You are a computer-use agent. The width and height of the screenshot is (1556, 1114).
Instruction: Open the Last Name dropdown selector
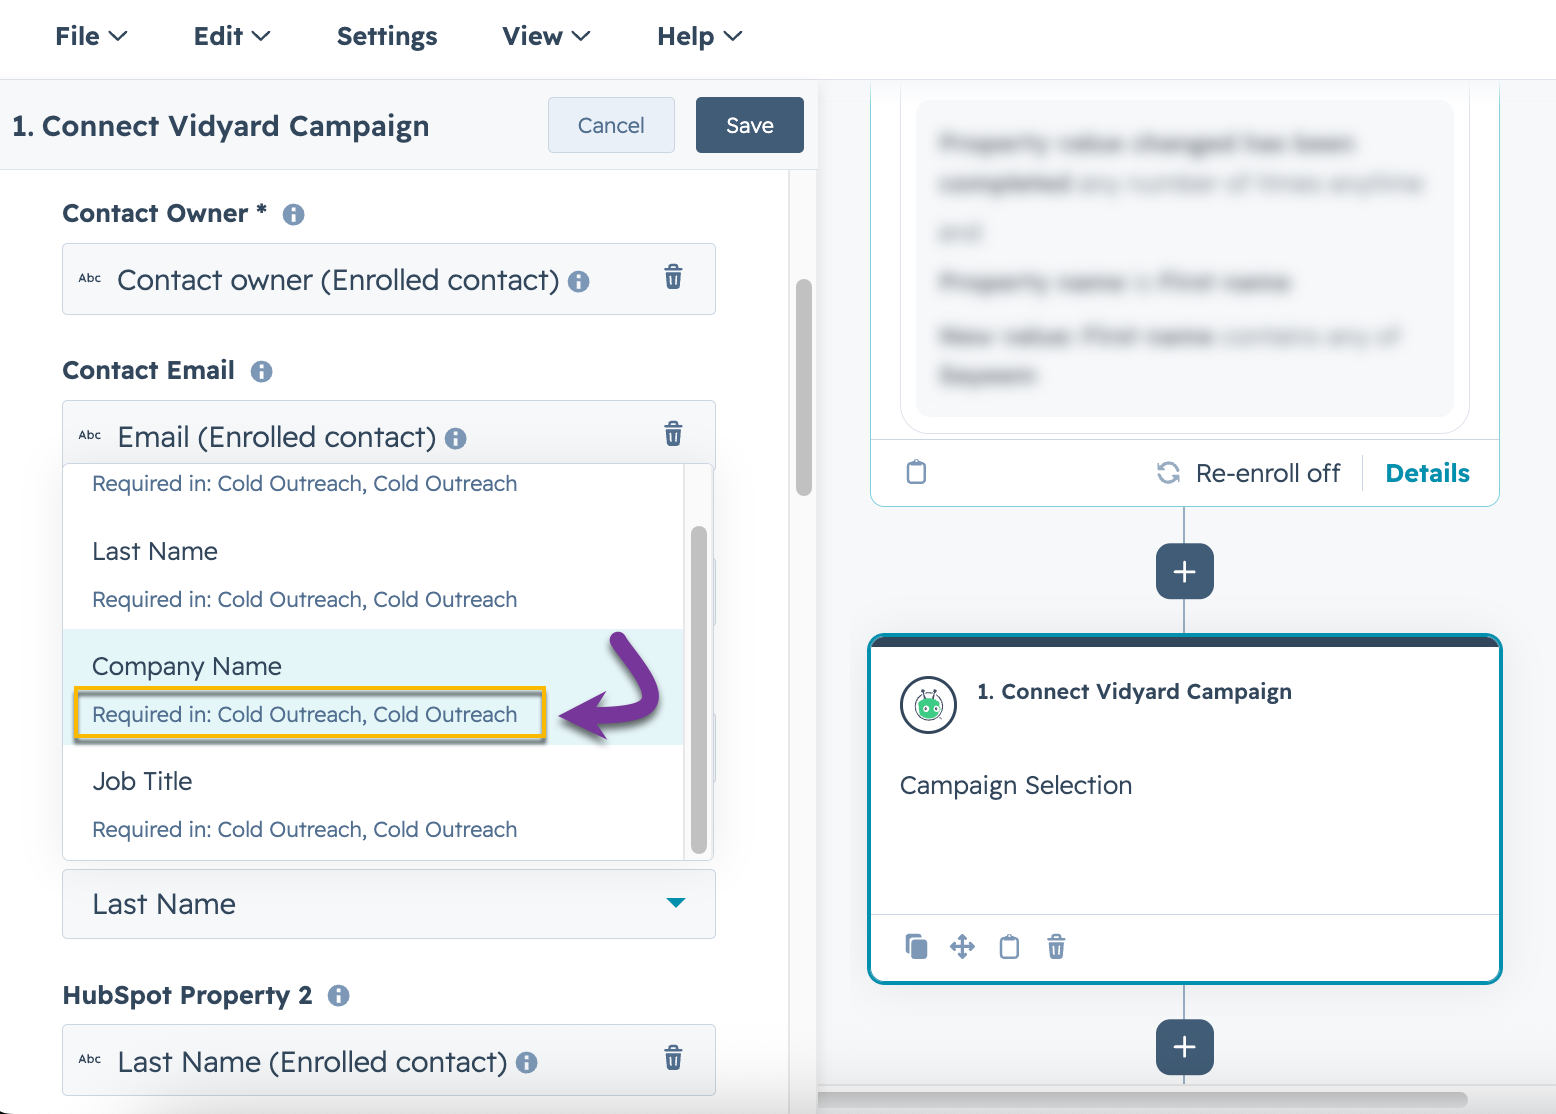pos(389,904)
